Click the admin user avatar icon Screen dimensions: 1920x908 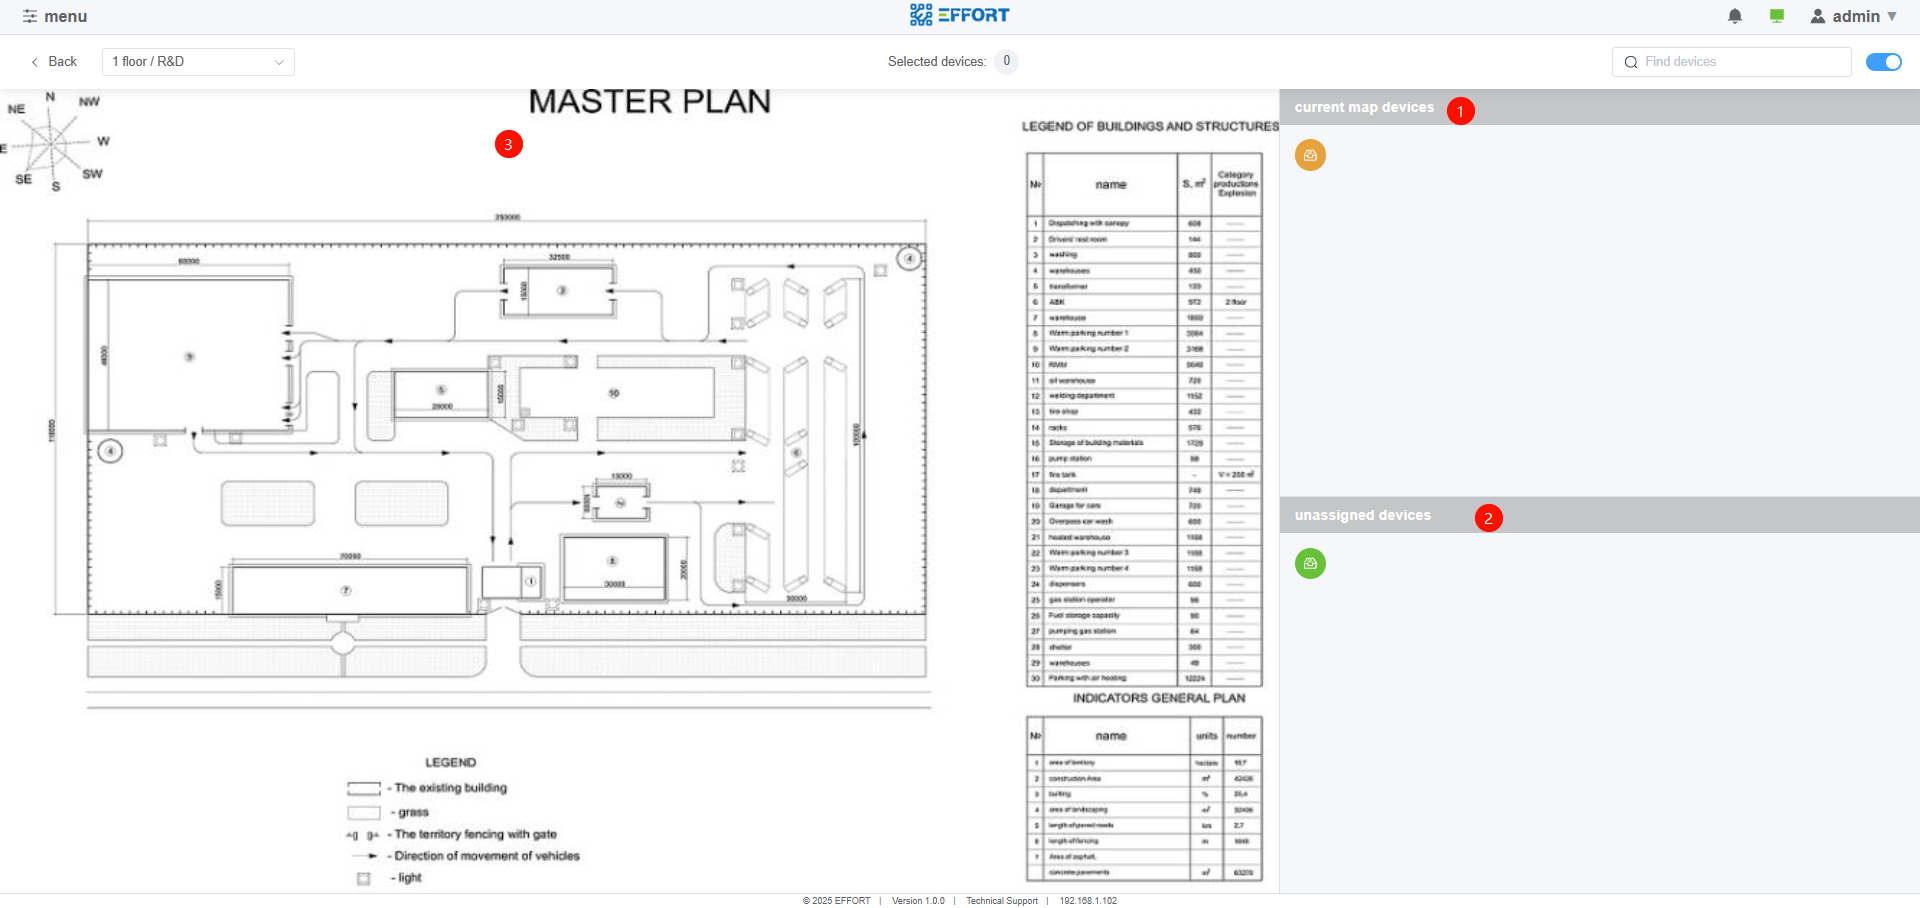[x=1818, y=16]
